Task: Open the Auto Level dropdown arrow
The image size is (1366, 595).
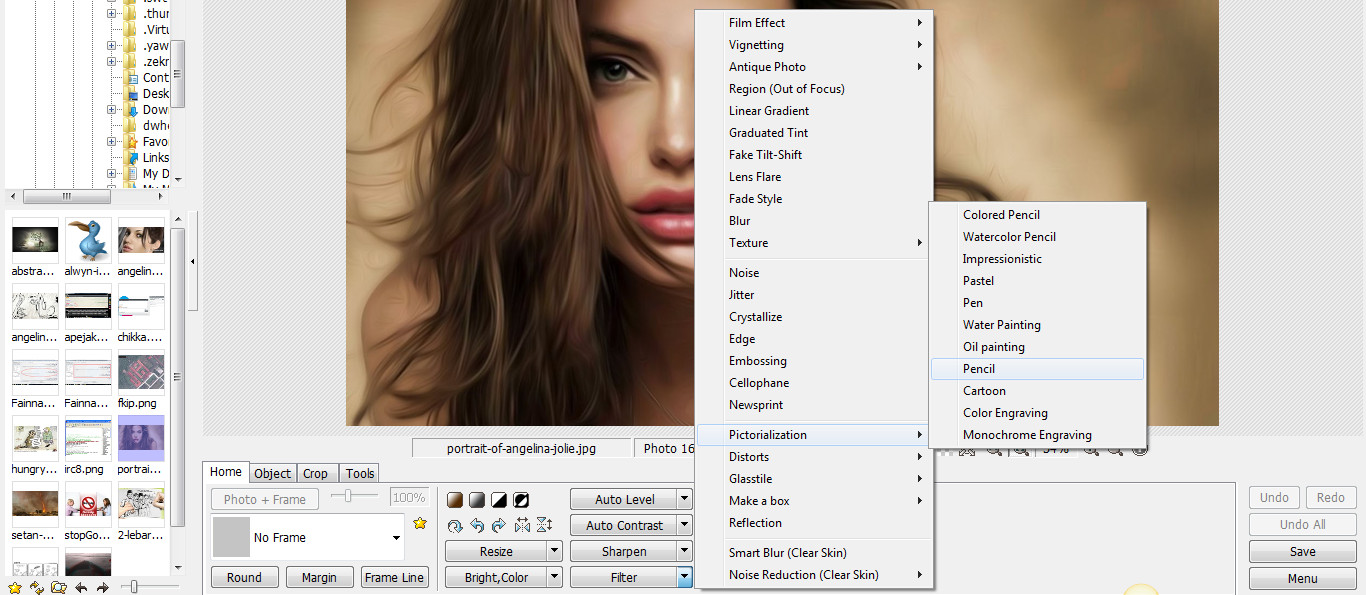Action: tap(684, 499)
